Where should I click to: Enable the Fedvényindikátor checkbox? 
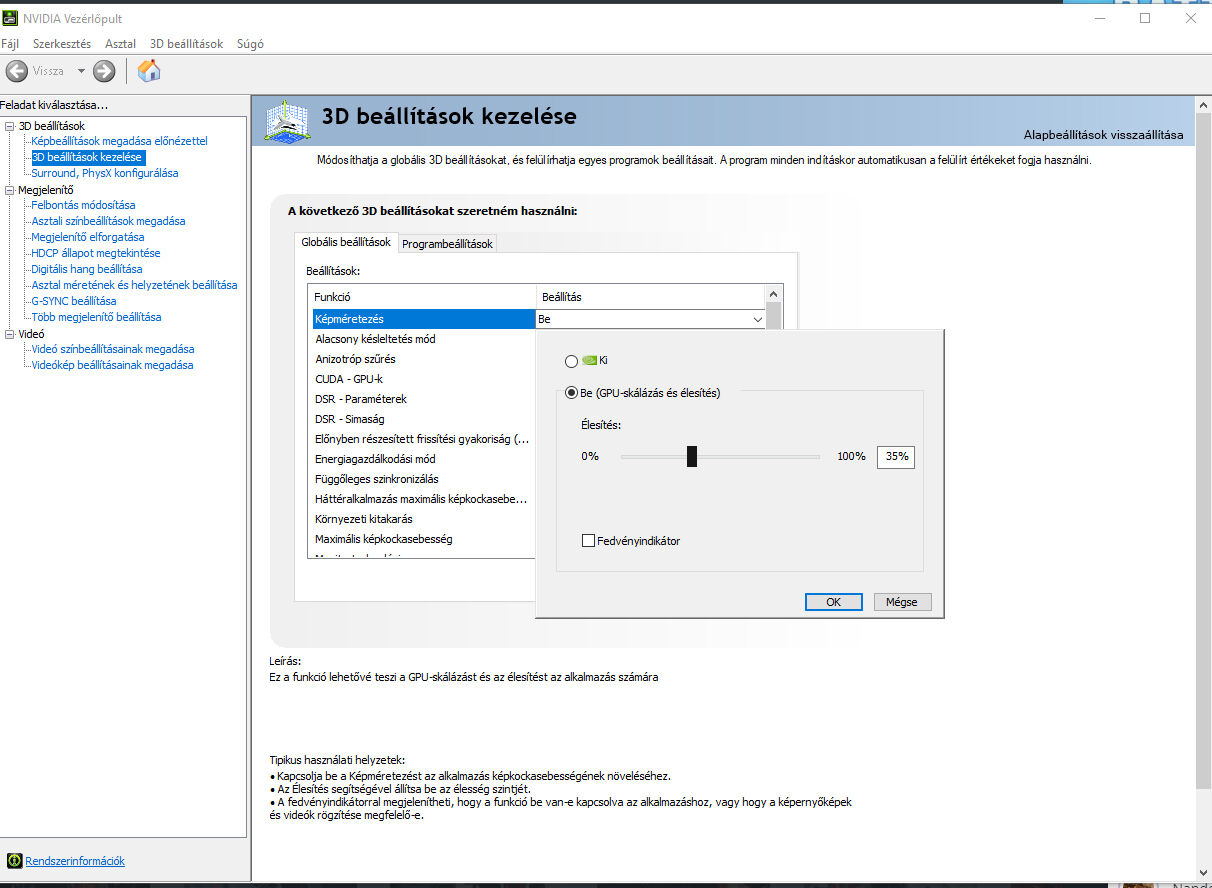pos(589,541)
